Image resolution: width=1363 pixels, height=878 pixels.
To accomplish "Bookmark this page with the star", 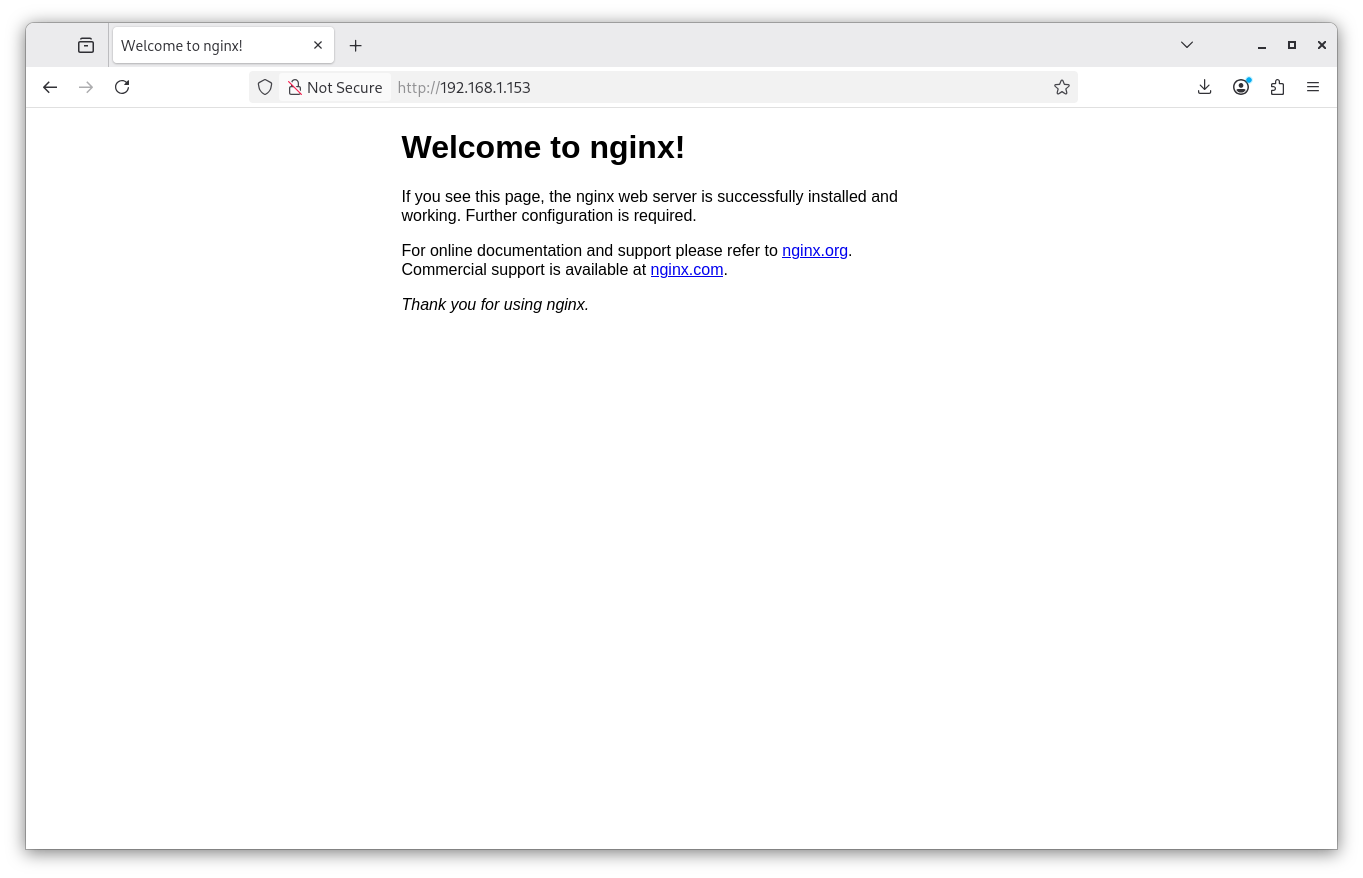I will click(x=1062, y=87).
